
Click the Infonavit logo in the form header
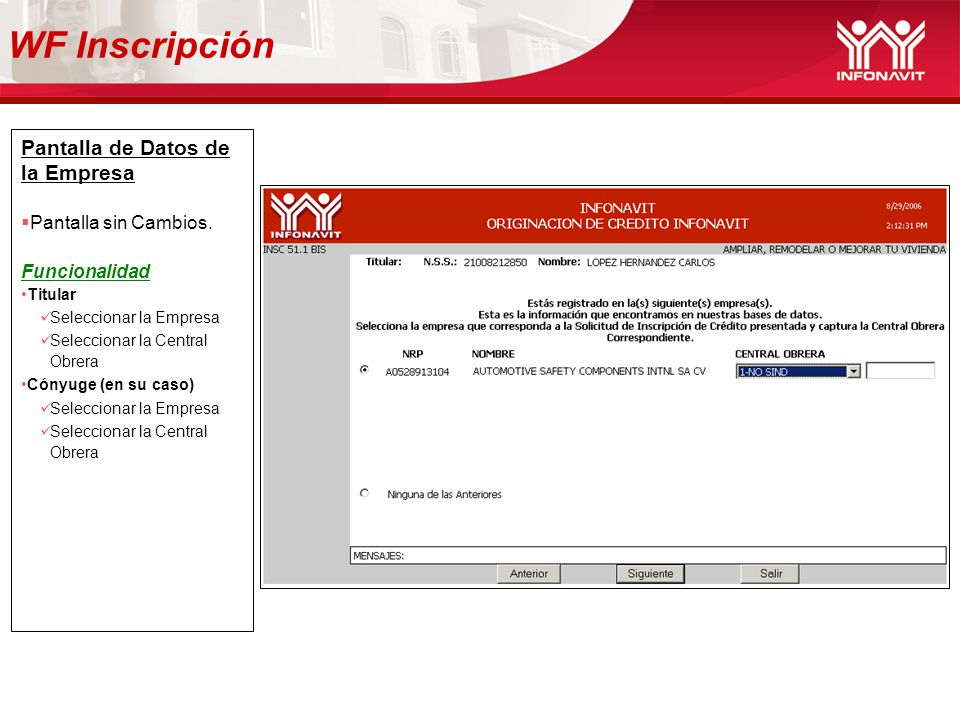pyautogui.click(x=306, y=216)
